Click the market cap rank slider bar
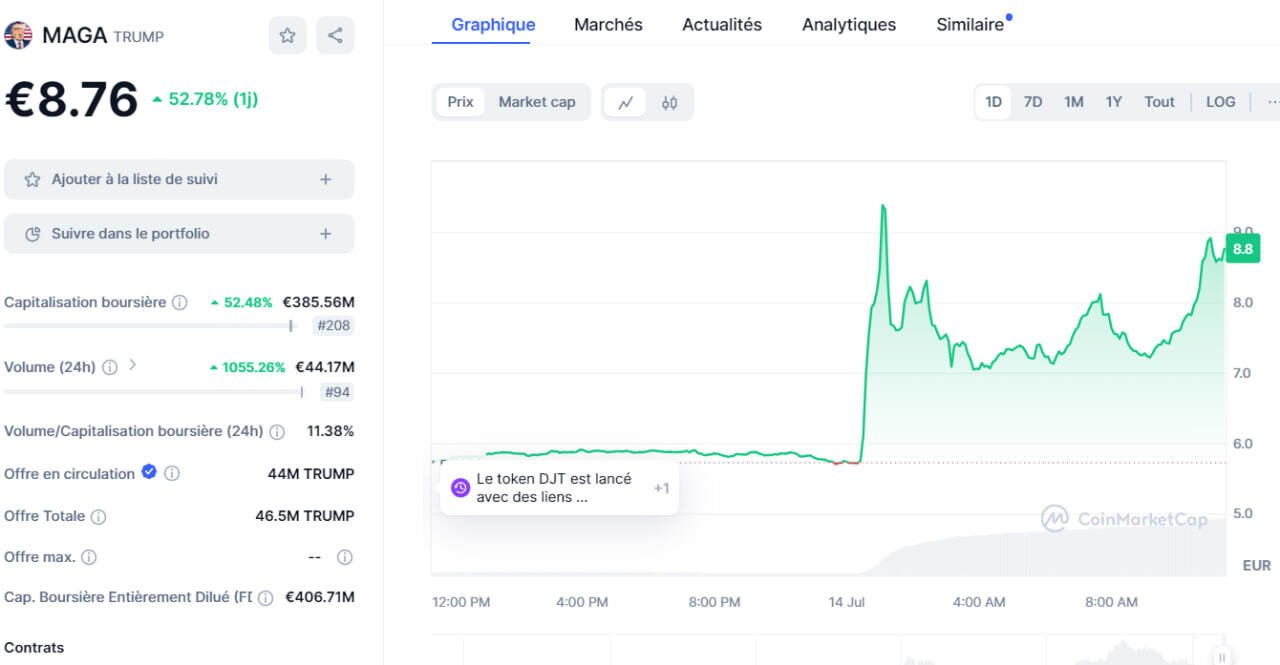Viewport: 1280px width, 665px height. (151, 325)
